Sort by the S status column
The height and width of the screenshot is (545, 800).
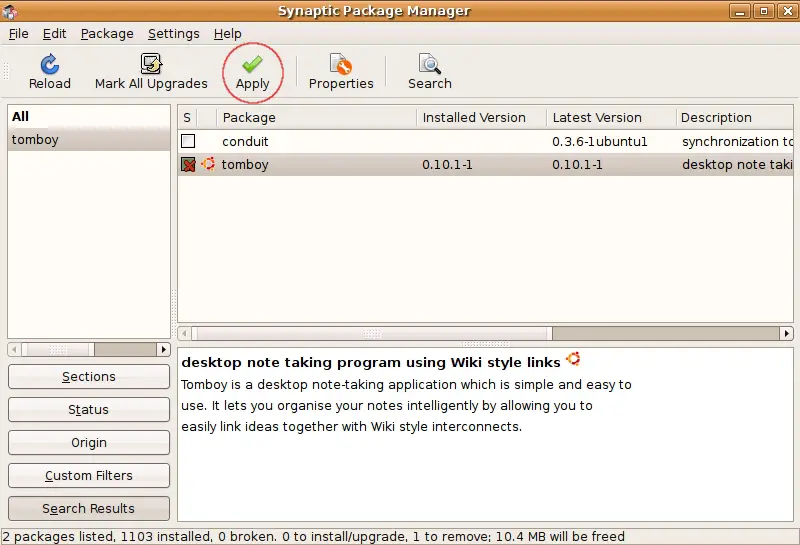187,117
